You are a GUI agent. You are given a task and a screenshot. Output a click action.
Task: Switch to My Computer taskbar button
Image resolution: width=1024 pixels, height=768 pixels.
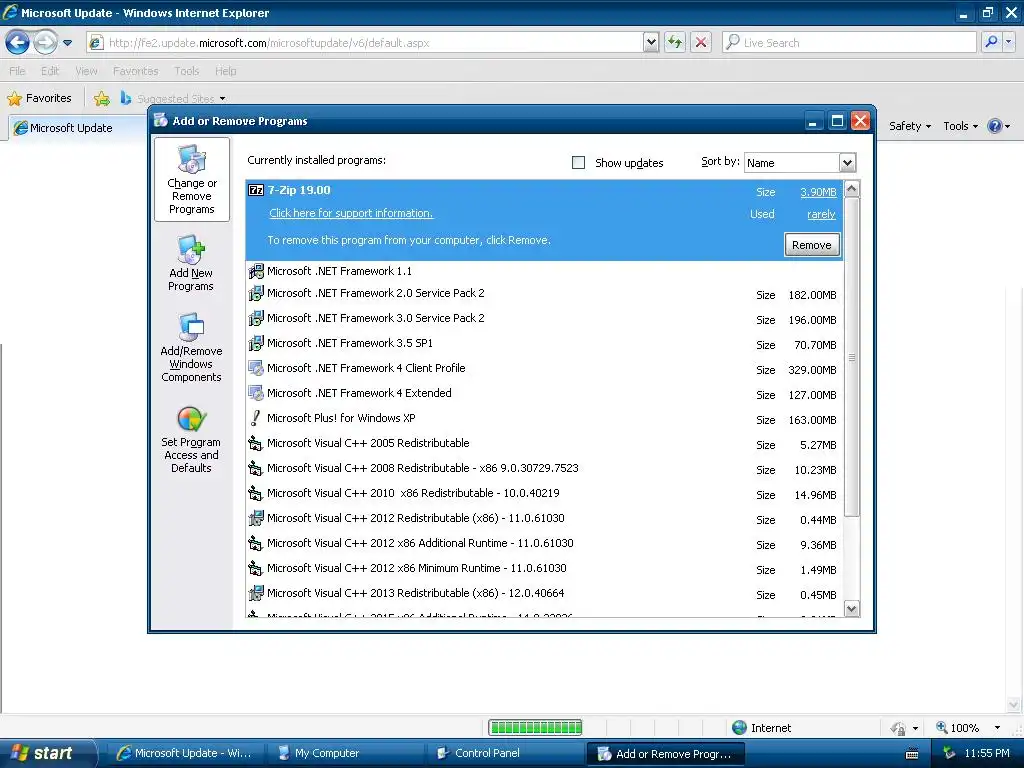[344, 753]
